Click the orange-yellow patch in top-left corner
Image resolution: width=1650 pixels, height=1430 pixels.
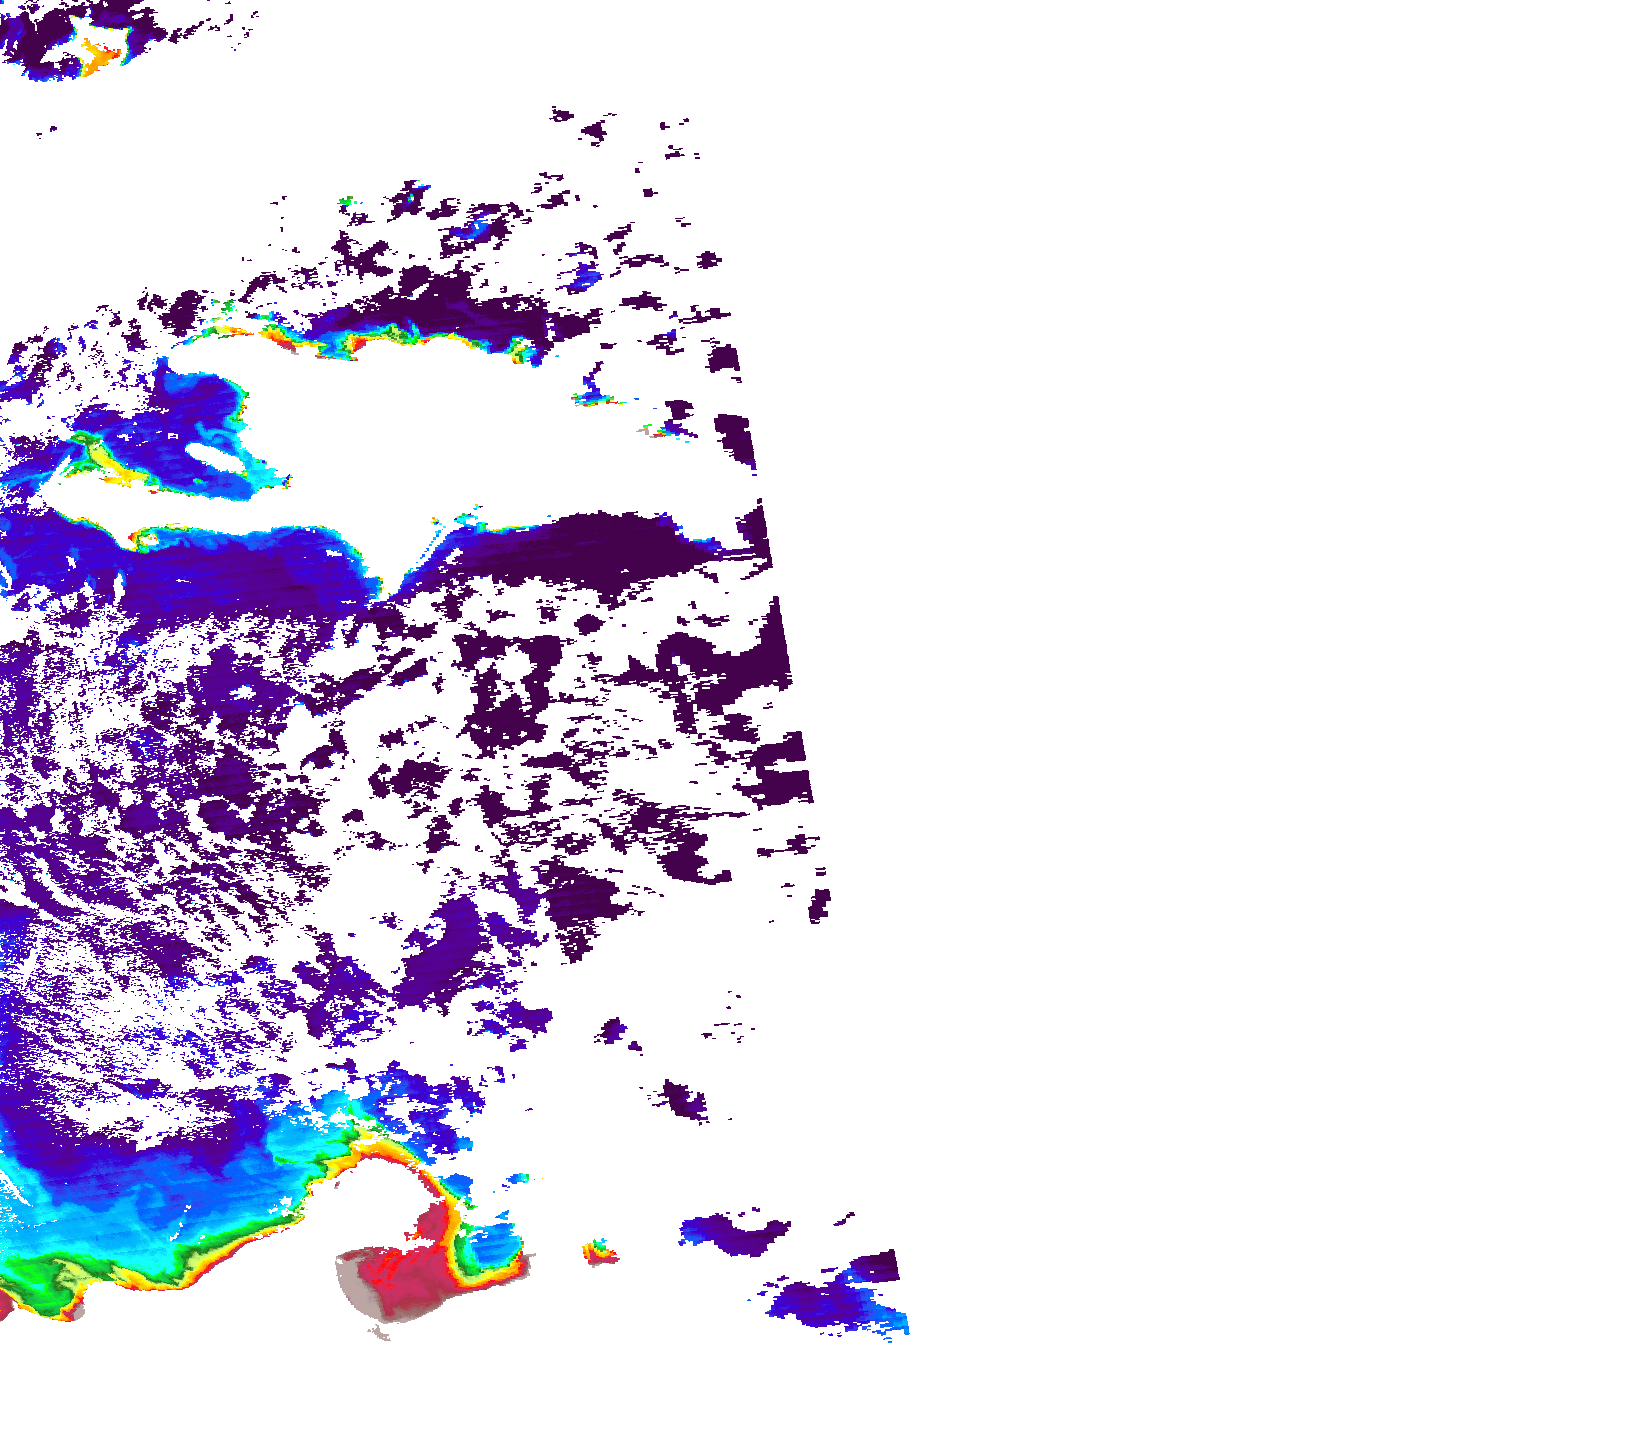pyautogui.click(x=98, y=55)
